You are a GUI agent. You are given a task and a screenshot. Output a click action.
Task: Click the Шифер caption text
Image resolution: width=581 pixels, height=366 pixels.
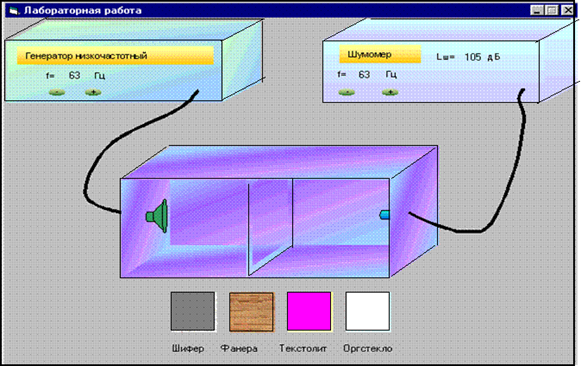(188, 349)
